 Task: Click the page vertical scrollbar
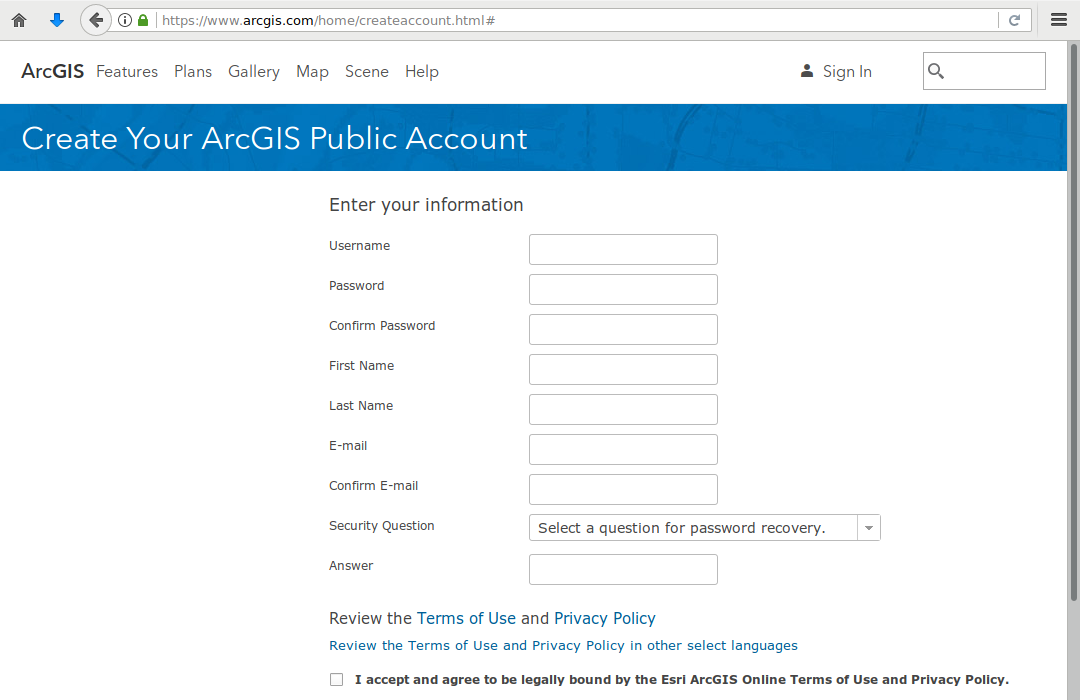(1073, 320)
